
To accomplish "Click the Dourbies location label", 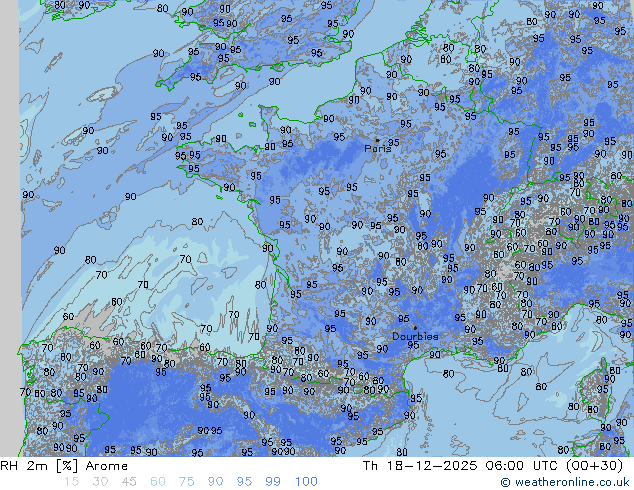I will pos(415,336).
